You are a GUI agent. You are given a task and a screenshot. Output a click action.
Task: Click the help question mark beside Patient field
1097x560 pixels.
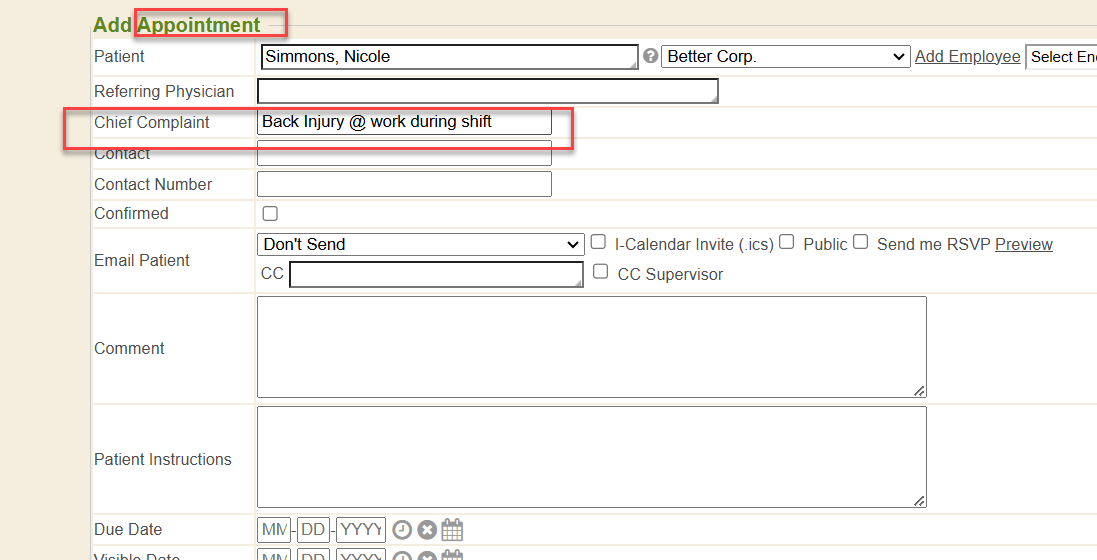click(x=650, y=57)
